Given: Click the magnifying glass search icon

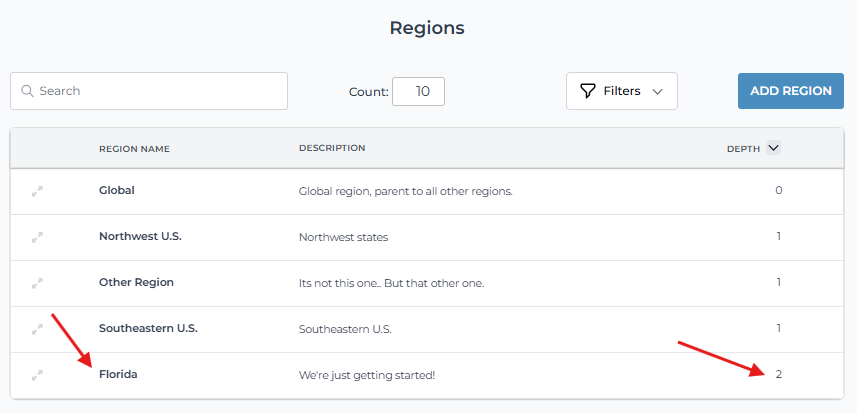Looking at the screenshot, I should pos(27,91).
